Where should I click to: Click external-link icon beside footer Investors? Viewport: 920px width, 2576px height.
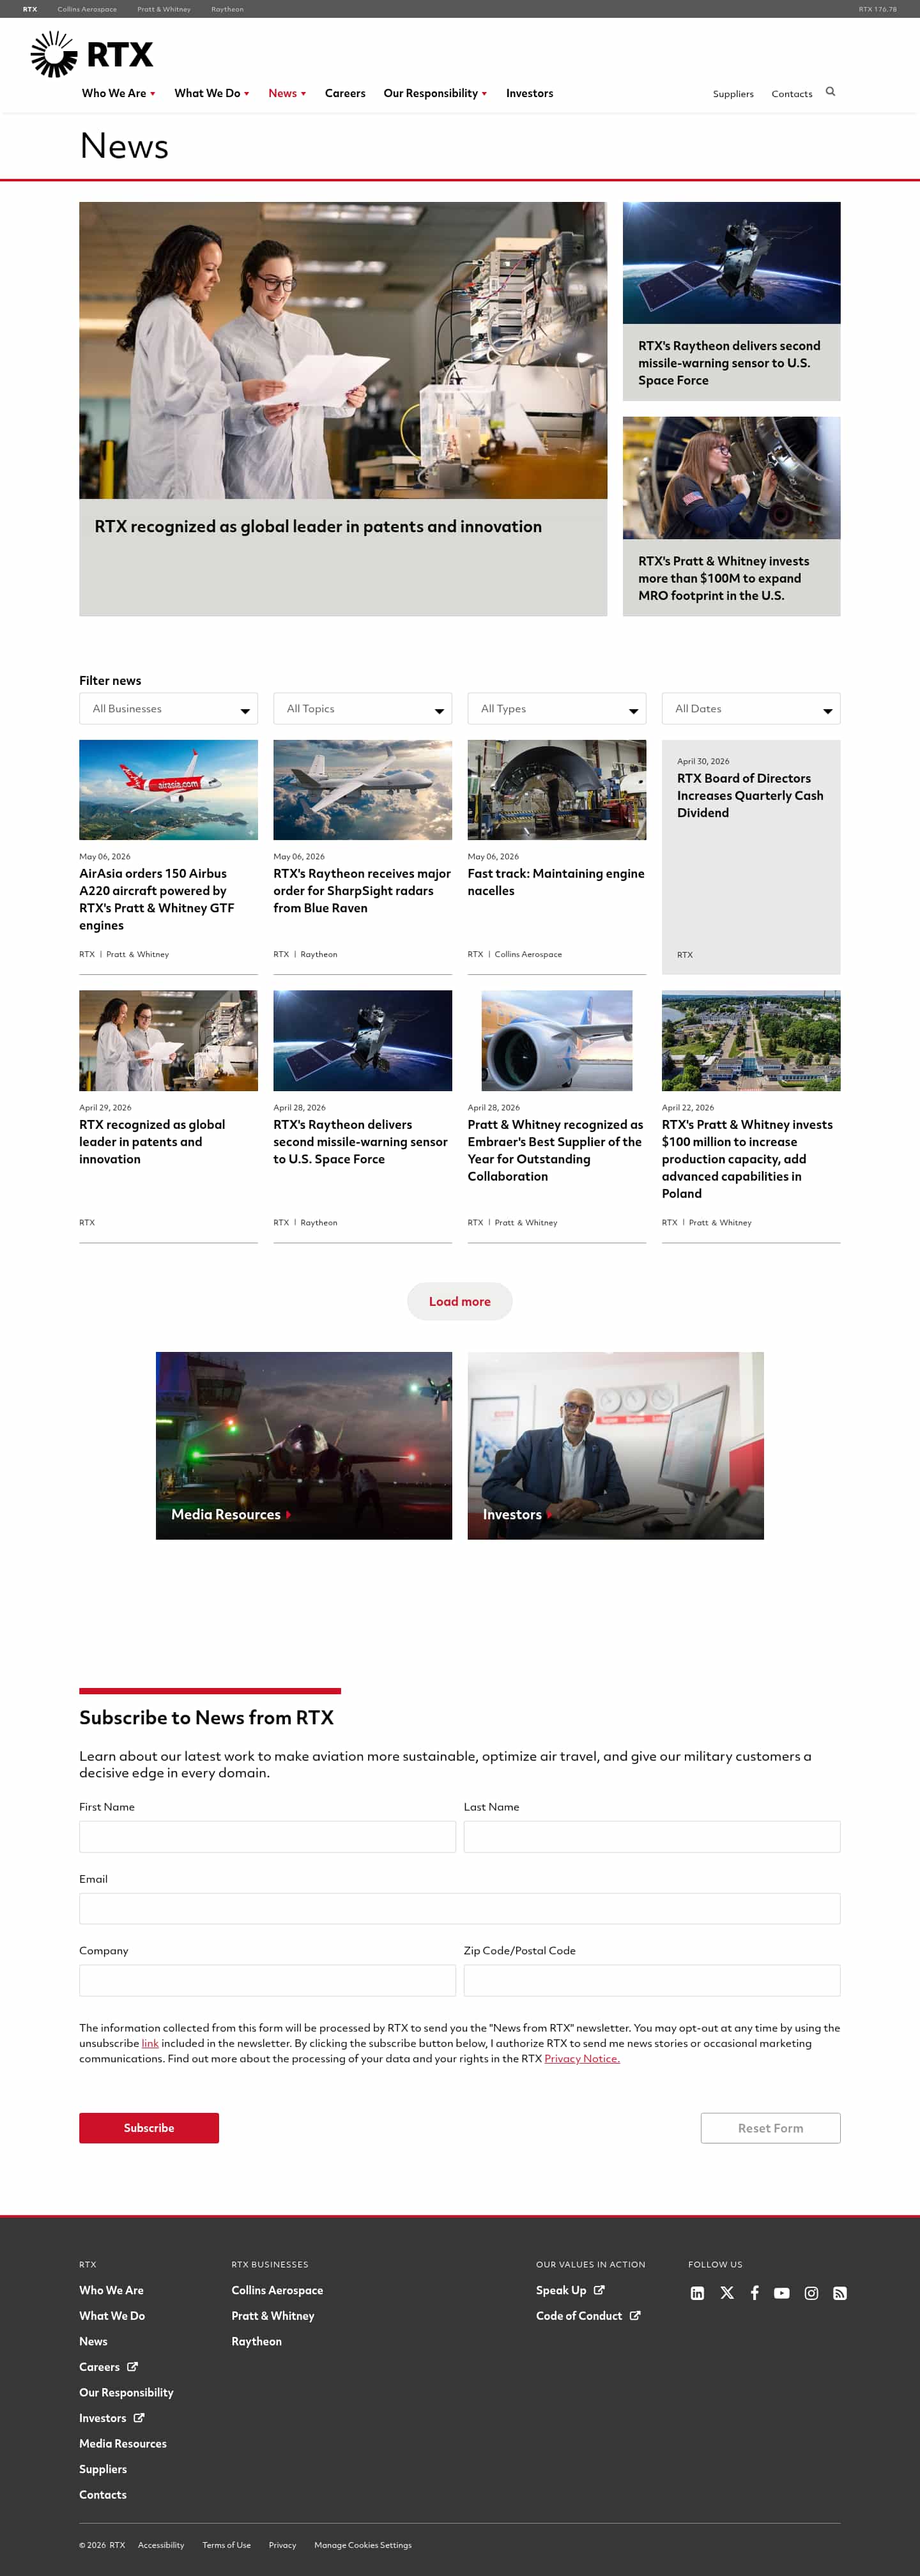click(x=139, y=2418)
